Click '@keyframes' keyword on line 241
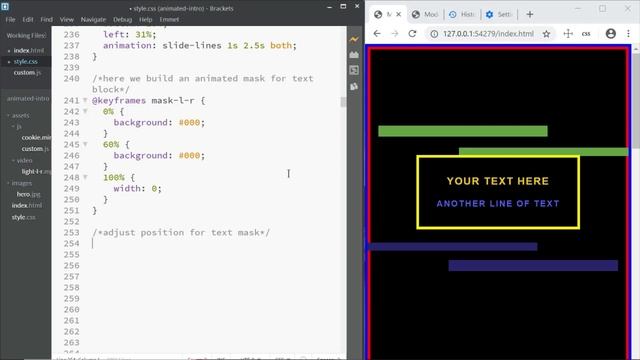 pos(119,100)
